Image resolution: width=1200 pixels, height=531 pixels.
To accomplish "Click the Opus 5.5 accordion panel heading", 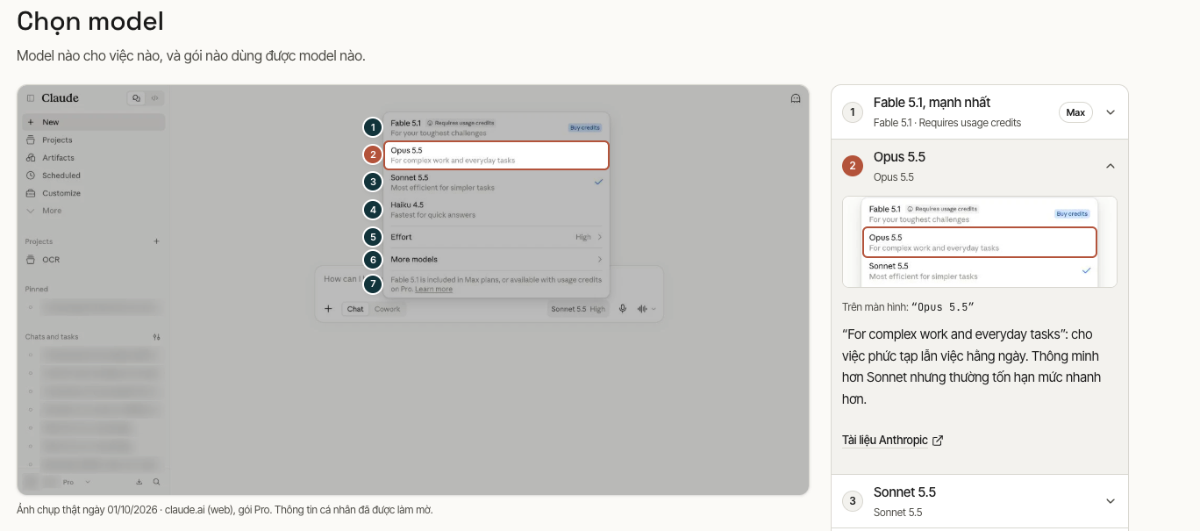I will (899, 157).
